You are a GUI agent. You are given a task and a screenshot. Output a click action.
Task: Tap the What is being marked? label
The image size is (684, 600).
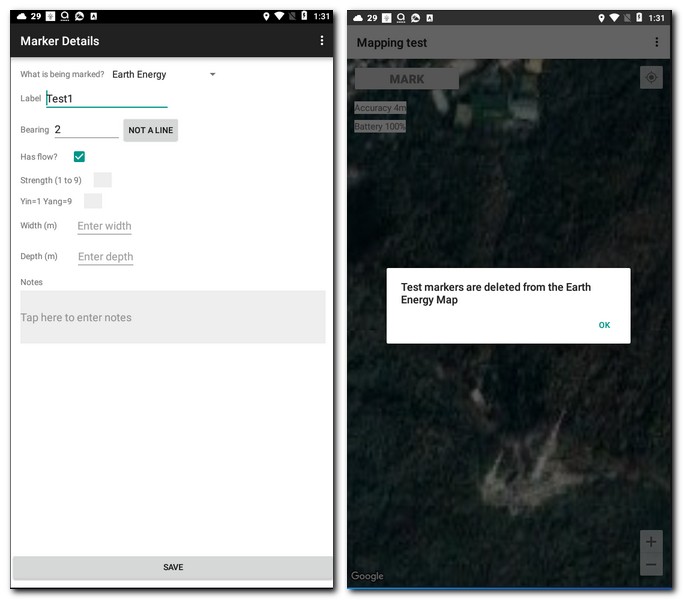62,74
